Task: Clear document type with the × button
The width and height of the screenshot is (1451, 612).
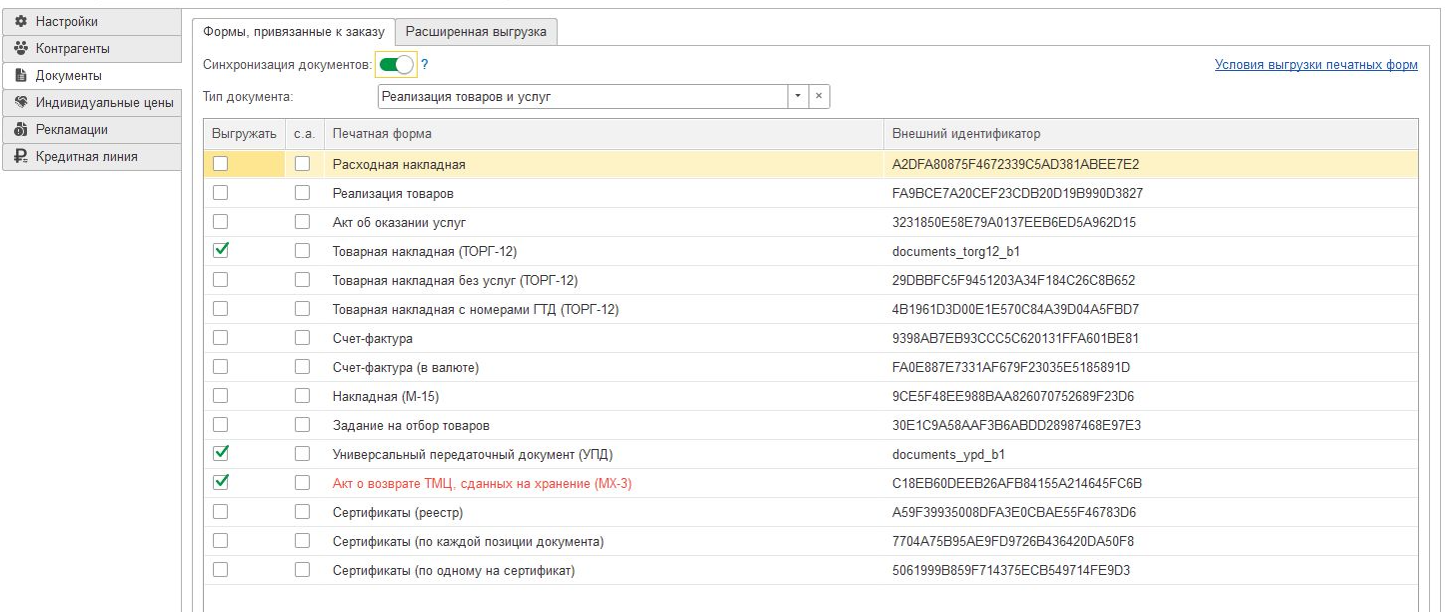Action: coord(818,97)
